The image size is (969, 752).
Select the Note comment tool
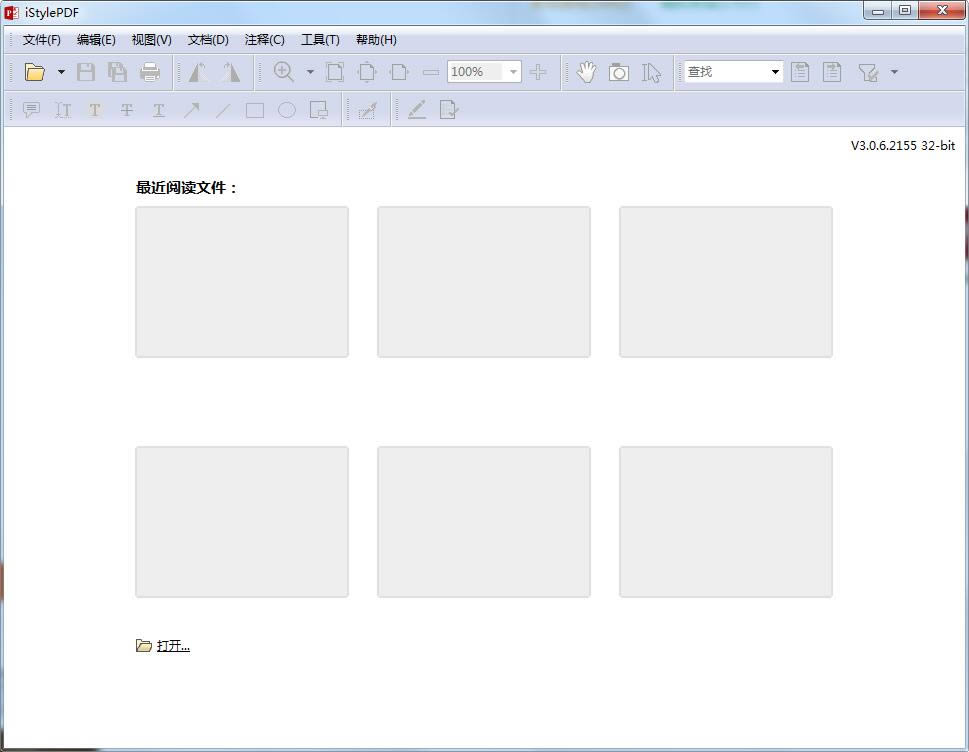[31, 110]
